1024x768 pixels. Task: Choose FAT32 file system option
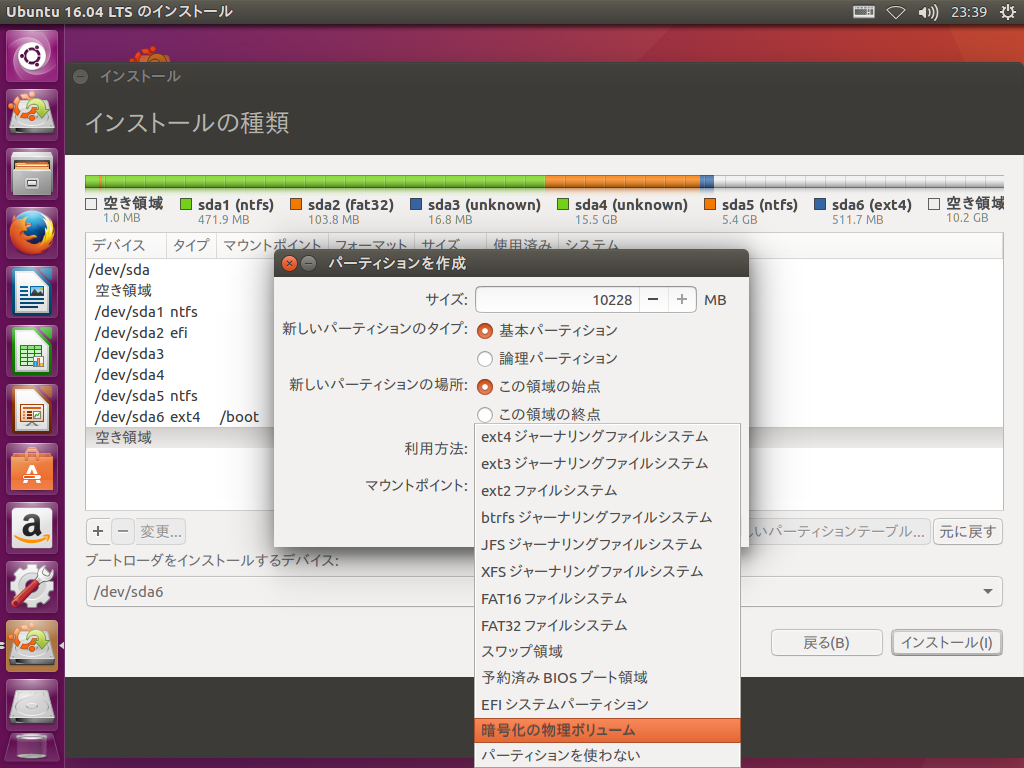pyautogui.click(x=607, y=626)
